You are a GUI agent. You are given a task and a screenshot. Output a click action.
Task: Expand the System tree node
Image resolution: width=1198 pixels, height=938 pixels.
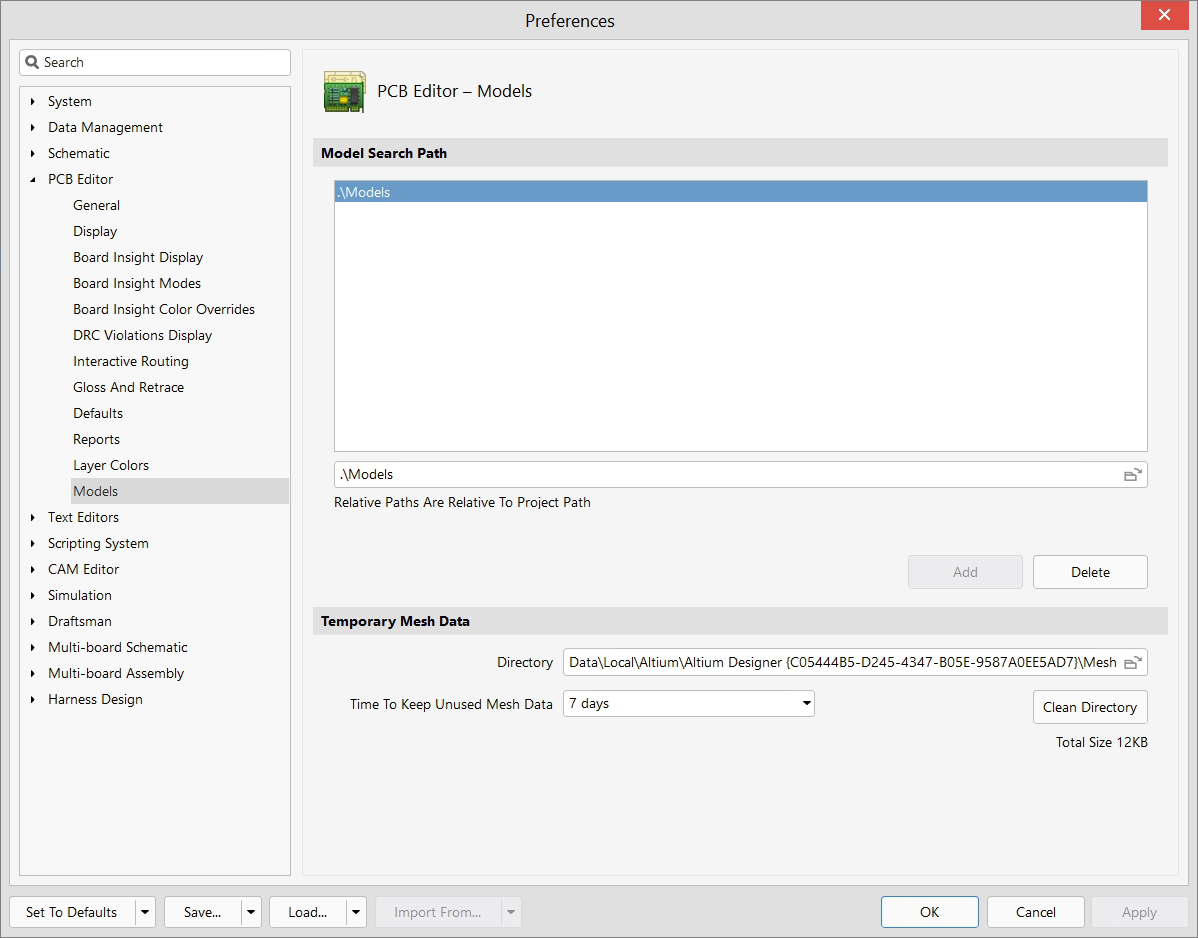pyautogui.click(x=32, y=102)
